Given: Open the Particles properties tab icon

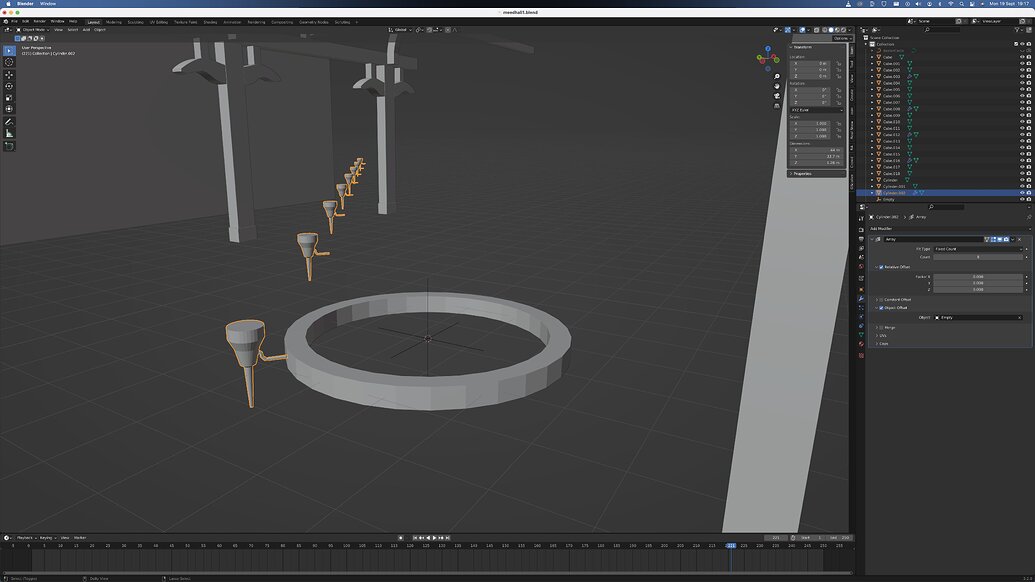Looking at the screenshot, I should (861, 308).
